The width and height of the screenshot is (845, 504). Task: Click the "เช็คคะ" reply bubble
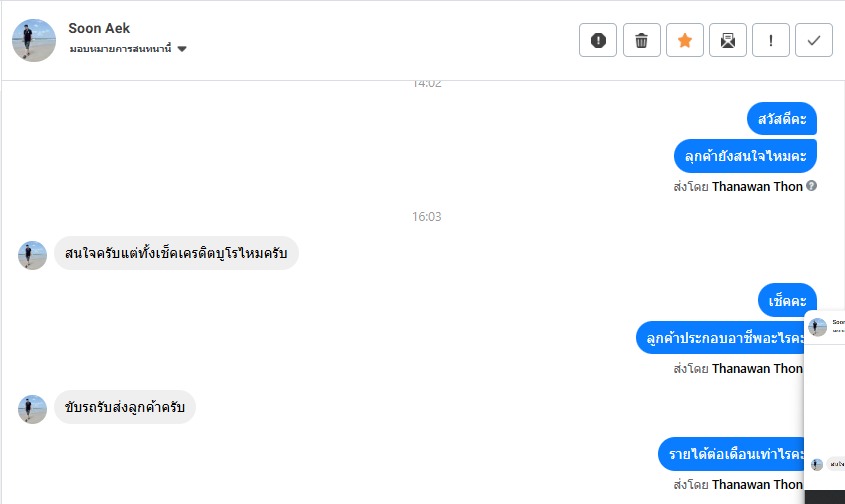(x=787, y=300)
